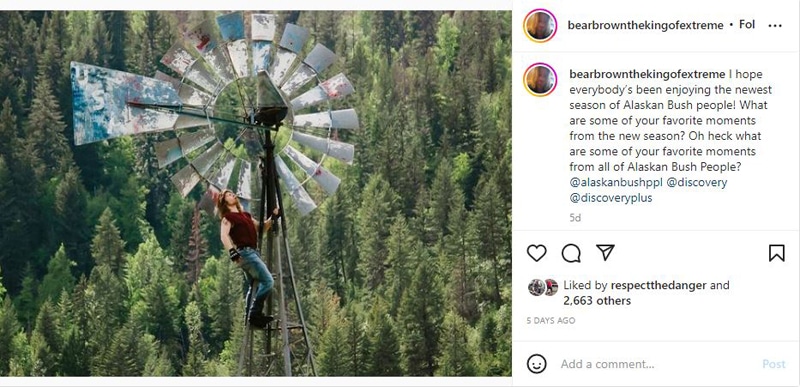This screenshot has height=387, width=800.
Task: Click the windmill photo
Action: [x=256, y=193]
